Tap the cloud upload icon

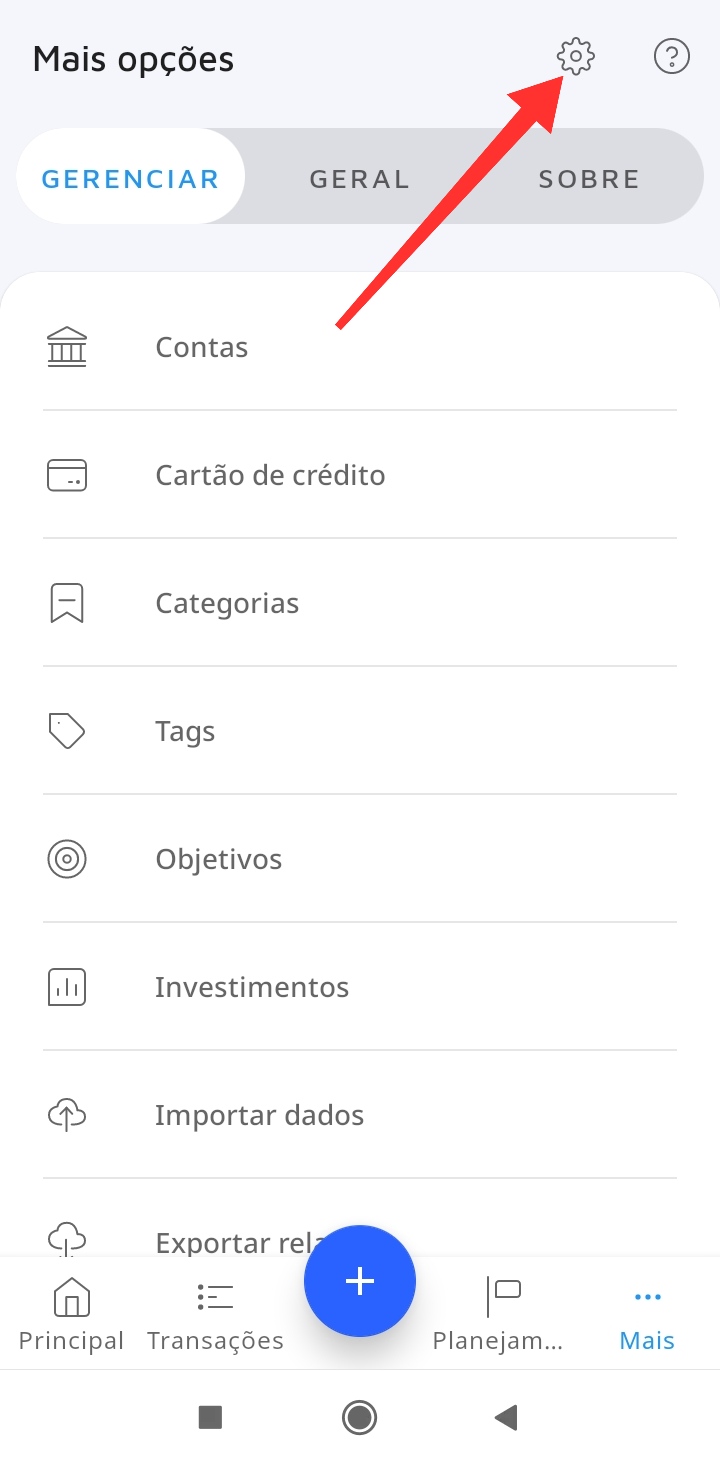[x=67, y=1115]
